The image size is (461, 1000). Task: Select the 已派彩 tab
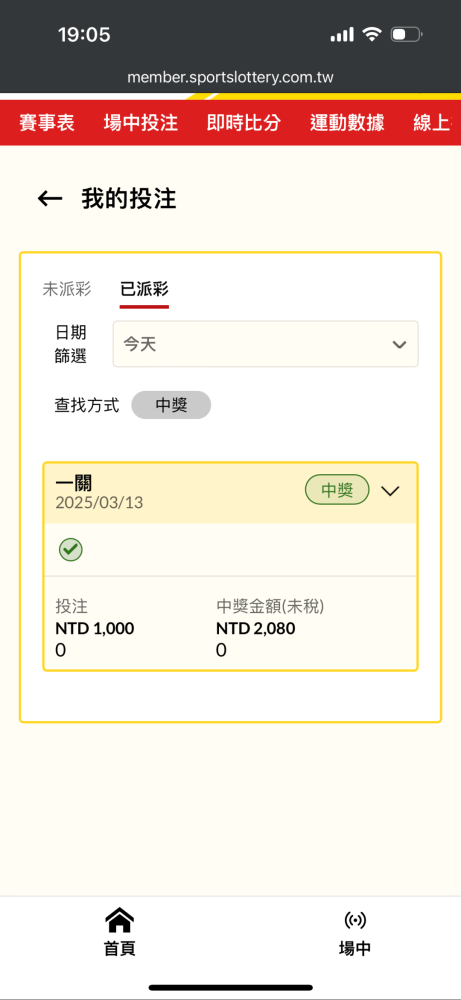coord(144,289)
